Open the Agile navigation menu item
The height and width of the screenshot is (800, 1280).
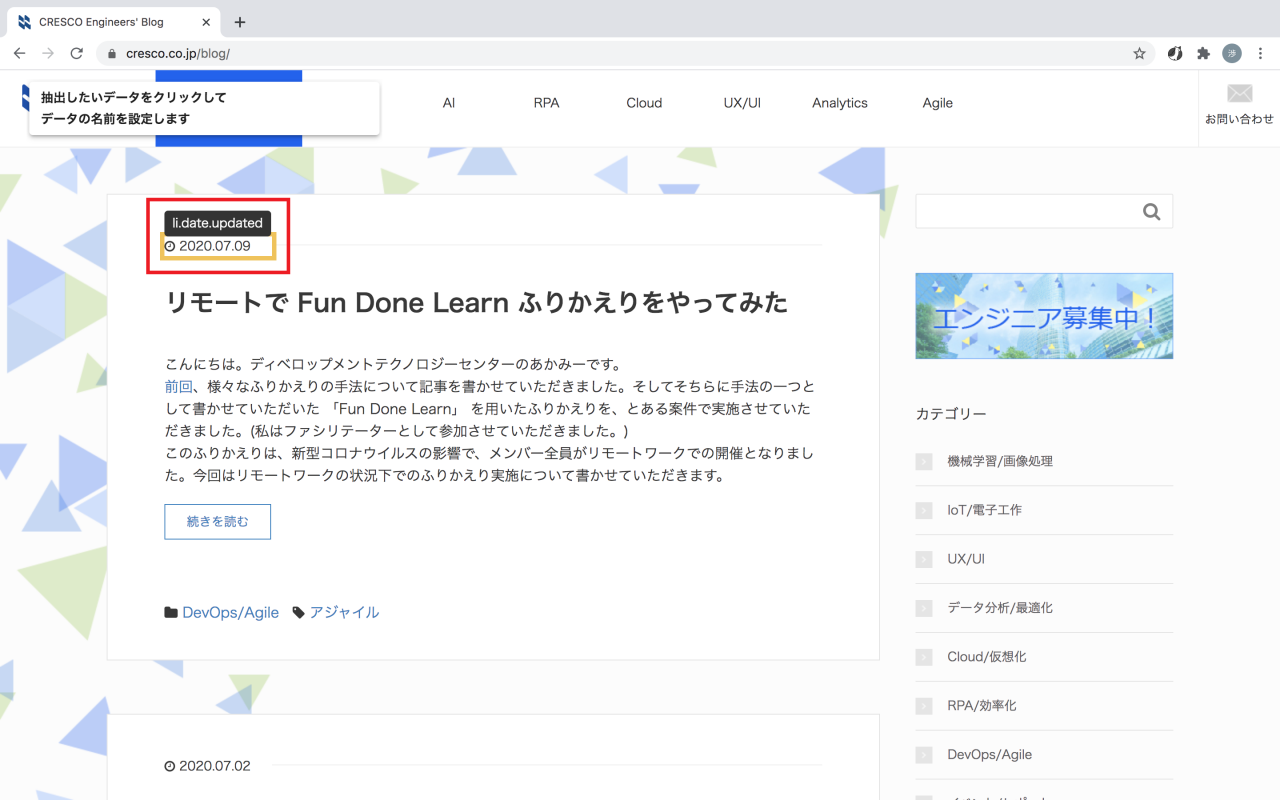938,103
